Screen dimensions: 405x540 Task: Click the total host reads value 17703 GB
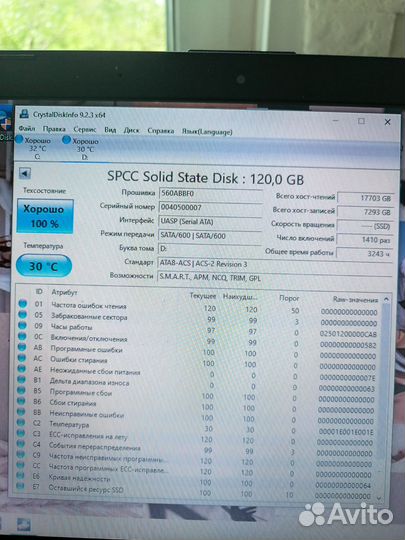(365, 198)
